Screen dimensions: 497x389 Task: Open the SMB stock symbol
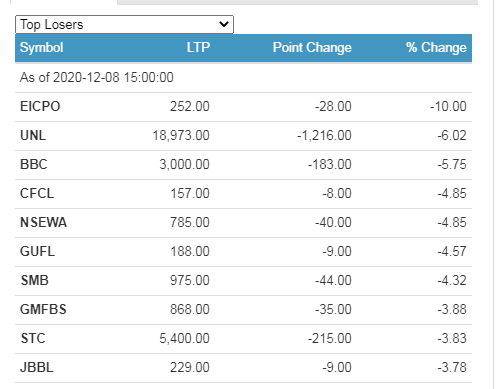click(35, 281)
